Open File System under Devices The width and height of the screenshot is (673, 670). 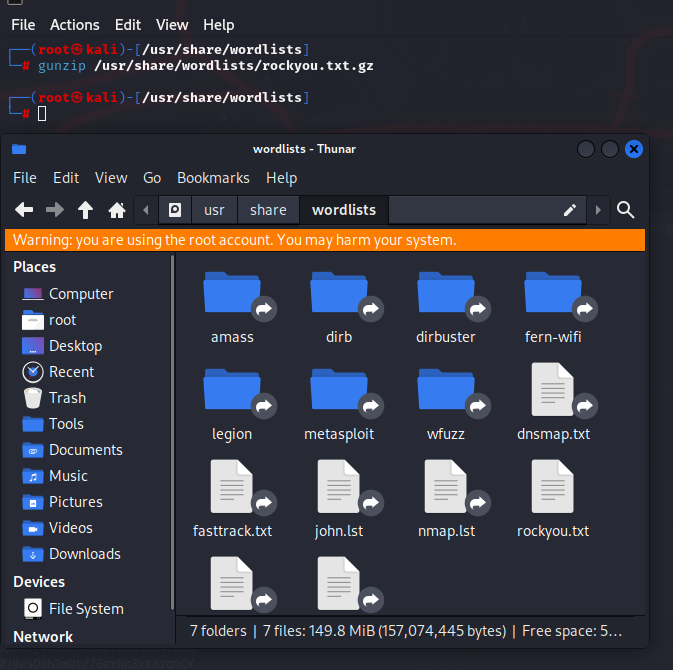(x=88, y=609)
